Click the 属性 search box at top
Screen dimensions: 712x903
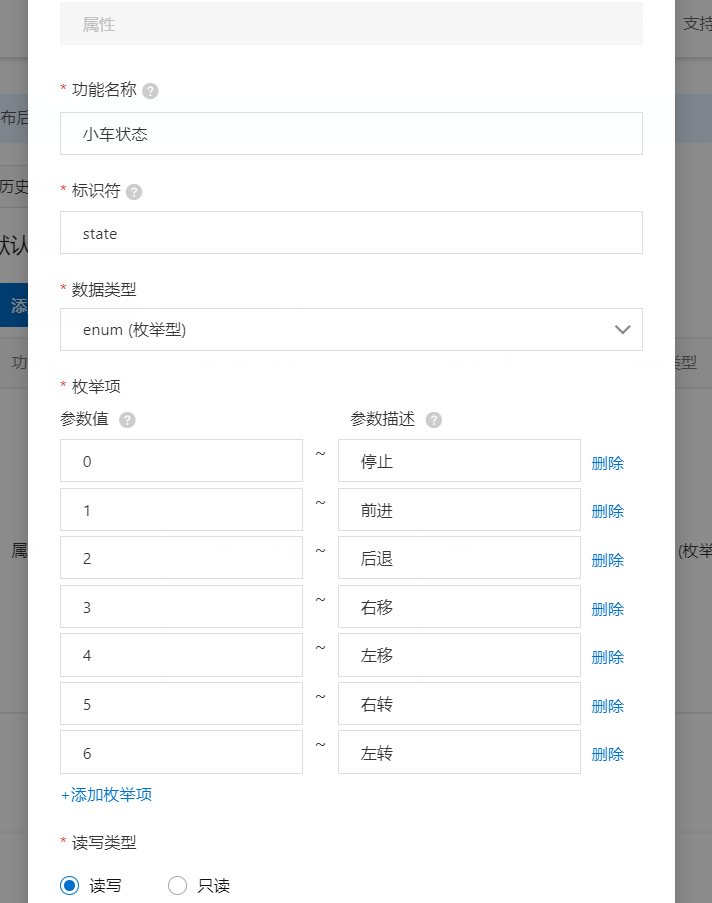pos(350,23)
